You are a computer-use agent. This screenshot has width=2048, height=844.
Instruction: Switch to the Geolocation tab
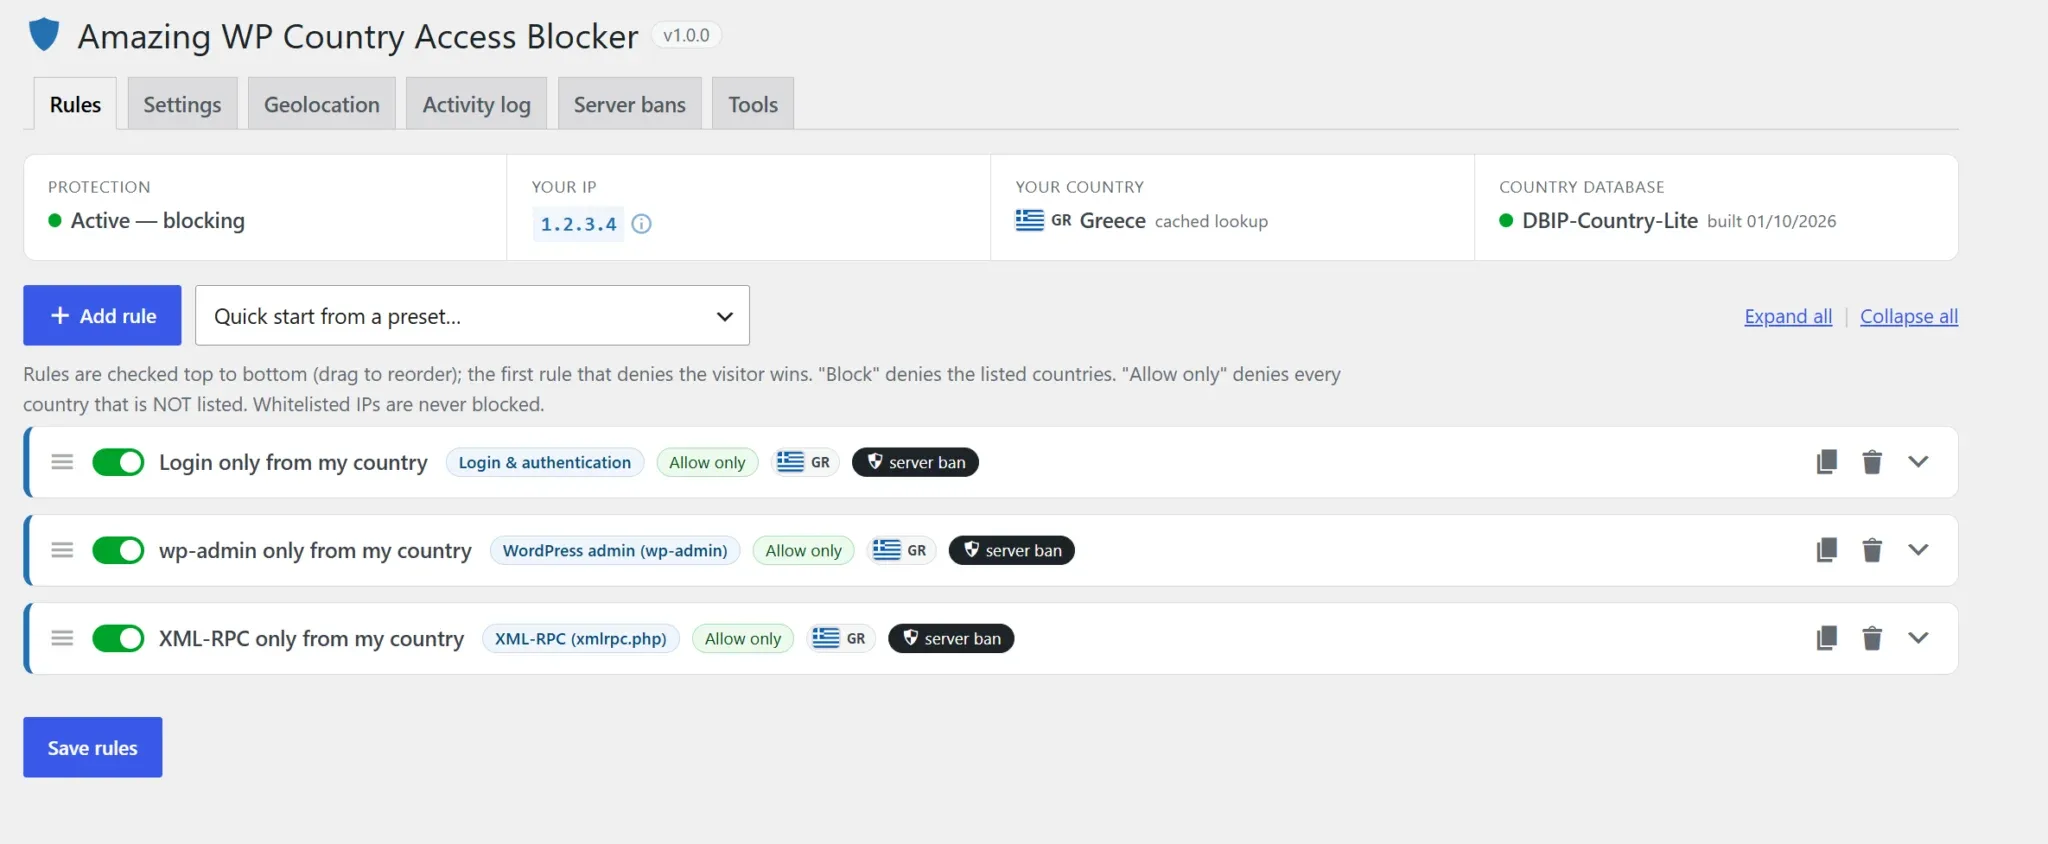(322, 104)
